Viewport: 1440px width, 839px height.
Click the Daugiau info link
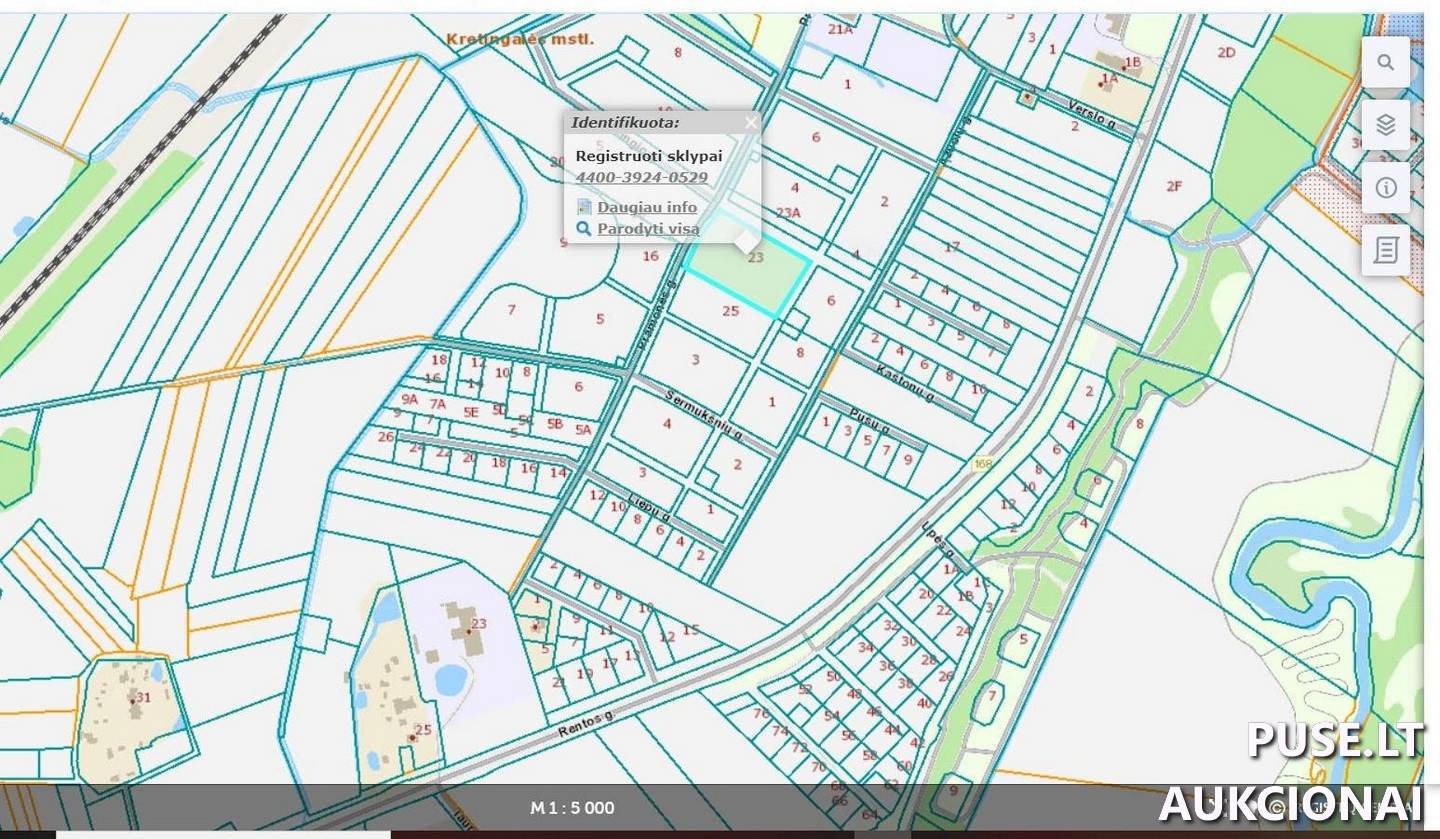point(647,207)
